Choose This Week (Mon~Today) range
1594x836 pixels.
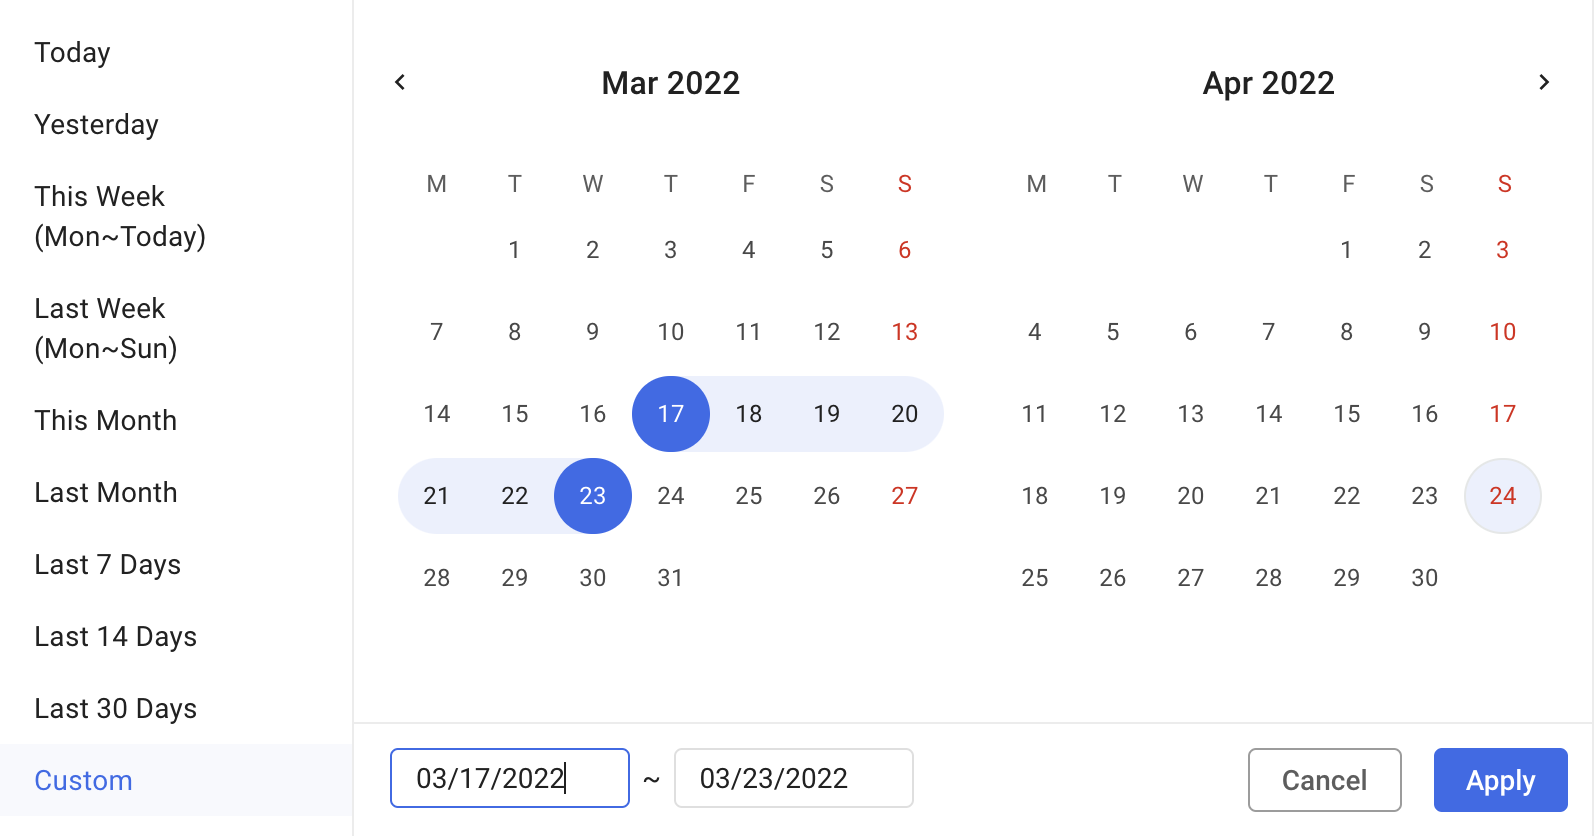pos(120,216)
